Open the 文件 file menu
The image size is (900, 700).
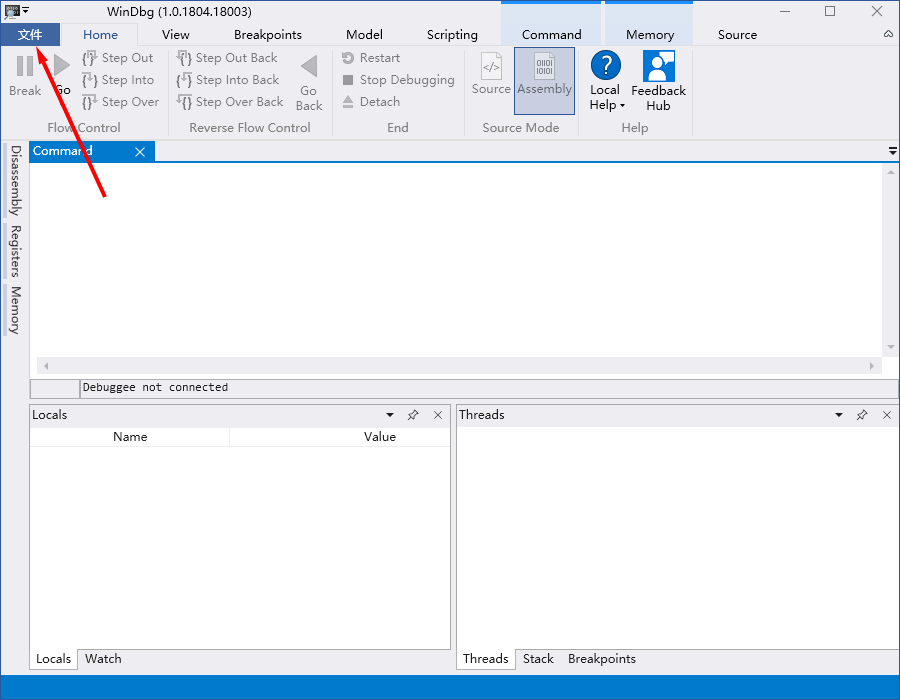click(x=30, y=34)
